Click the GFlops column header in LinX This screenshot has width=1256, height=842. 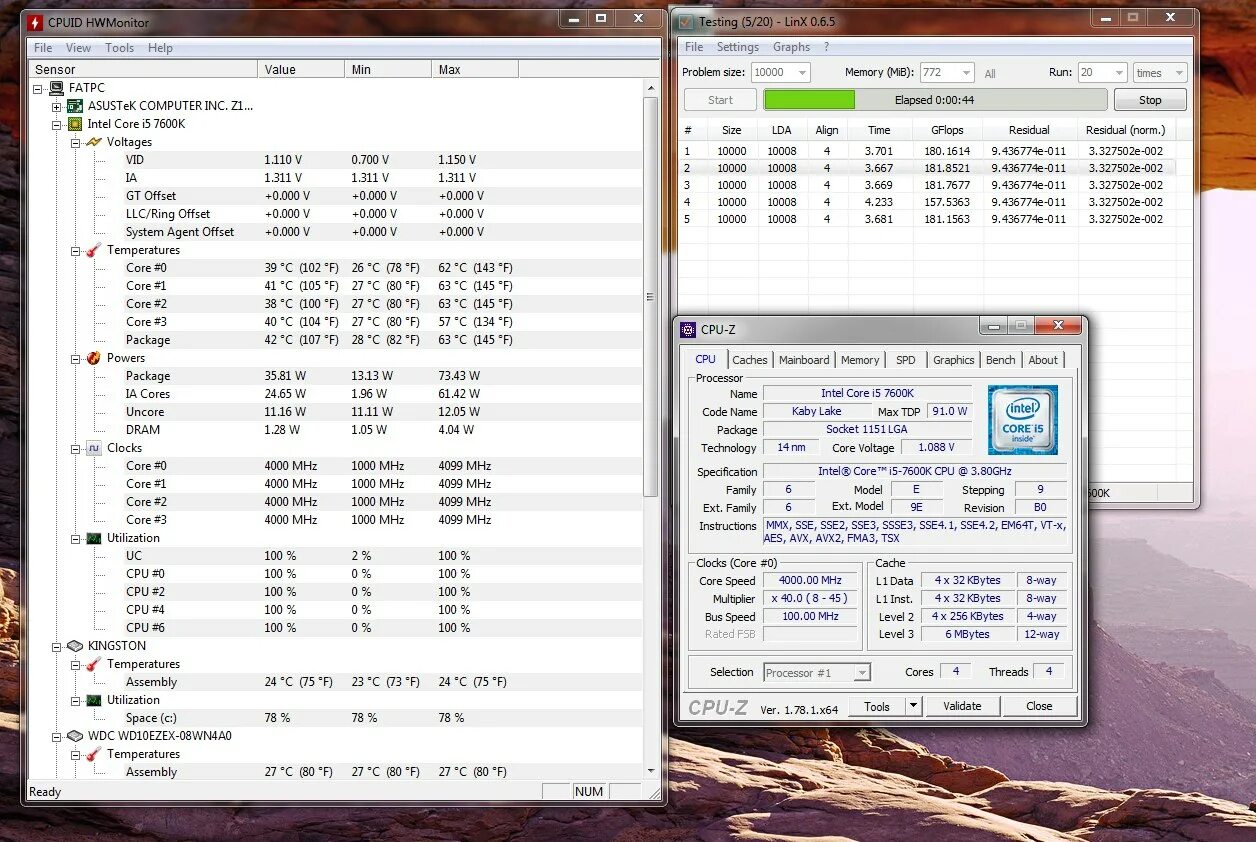tap(946, 130)
